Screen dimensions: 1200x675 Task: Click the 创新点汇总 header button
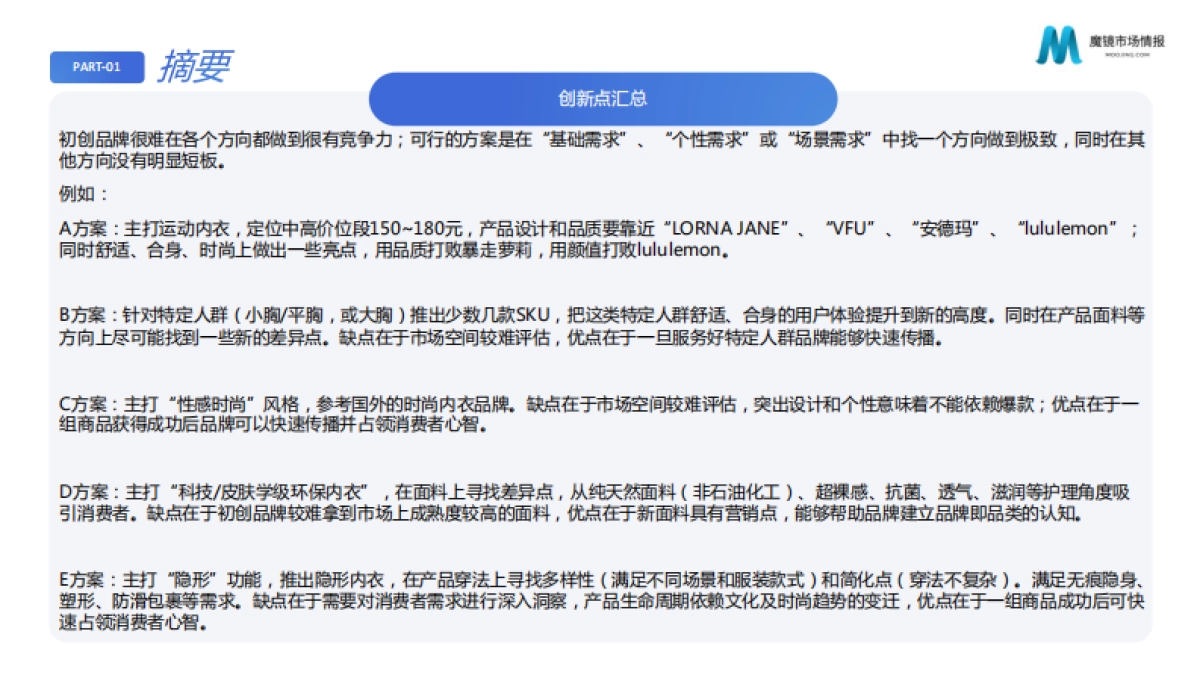pos(604,99)
